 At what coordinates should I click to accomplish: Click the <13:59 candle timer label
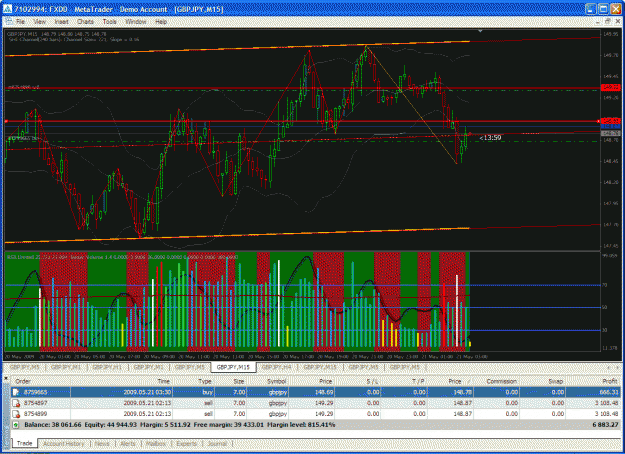point(490,138)
